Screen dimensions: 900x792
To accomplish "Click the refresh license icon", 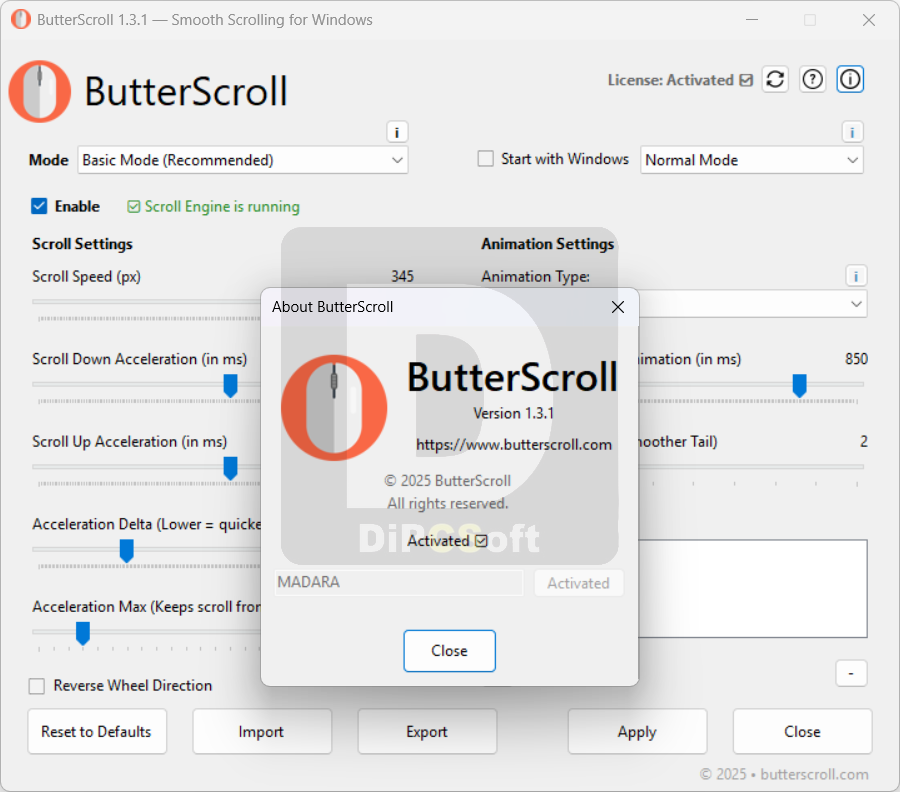I will [x=775, y=79].
